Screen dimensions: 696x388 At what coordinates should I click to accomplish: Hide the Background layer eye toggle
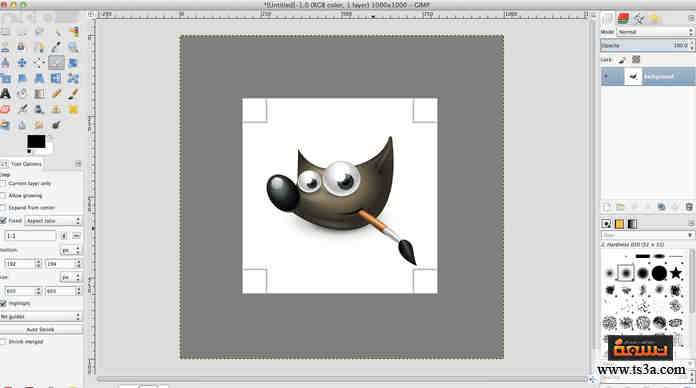click(606, 76)
